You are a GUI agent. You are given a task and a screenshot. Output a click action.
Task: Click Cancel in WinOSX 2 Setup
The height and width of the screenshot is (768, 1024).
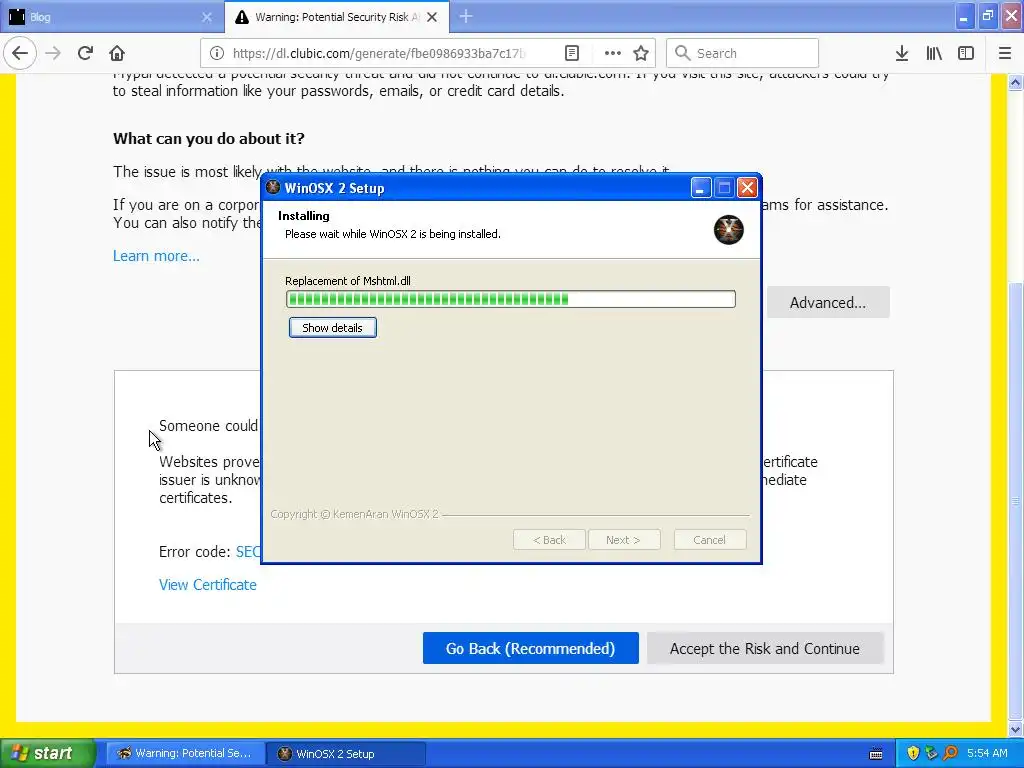(709, 540)
